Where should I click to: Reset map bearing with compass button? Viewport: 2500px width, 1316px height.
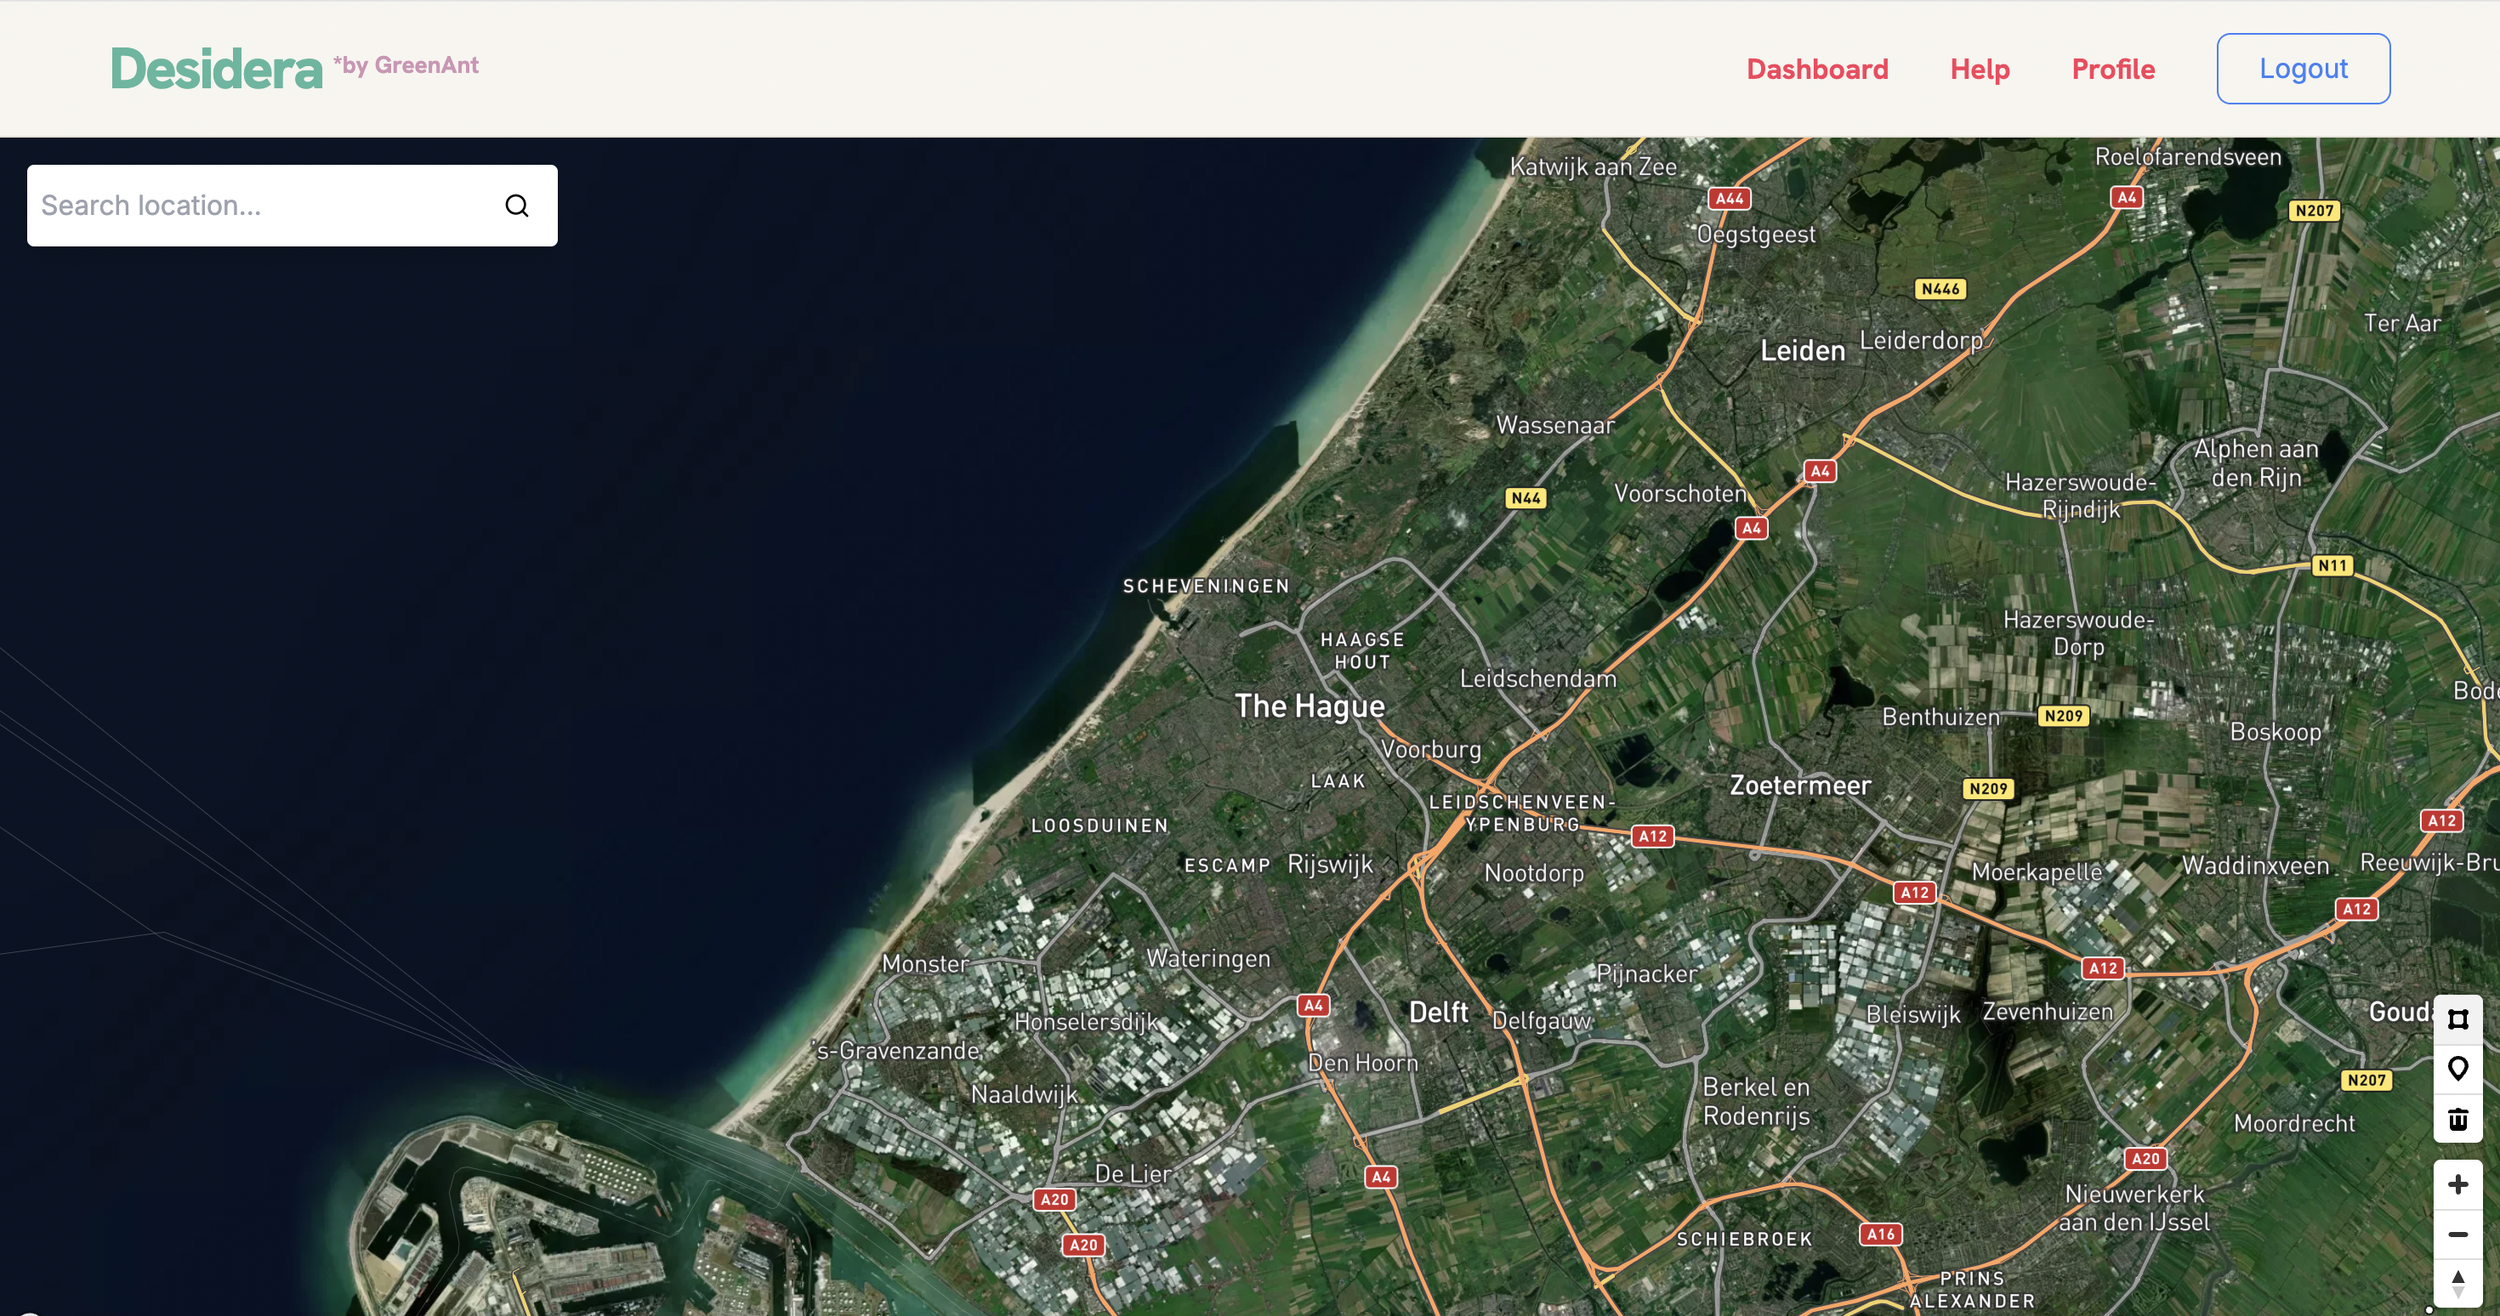(2457, 1283)
